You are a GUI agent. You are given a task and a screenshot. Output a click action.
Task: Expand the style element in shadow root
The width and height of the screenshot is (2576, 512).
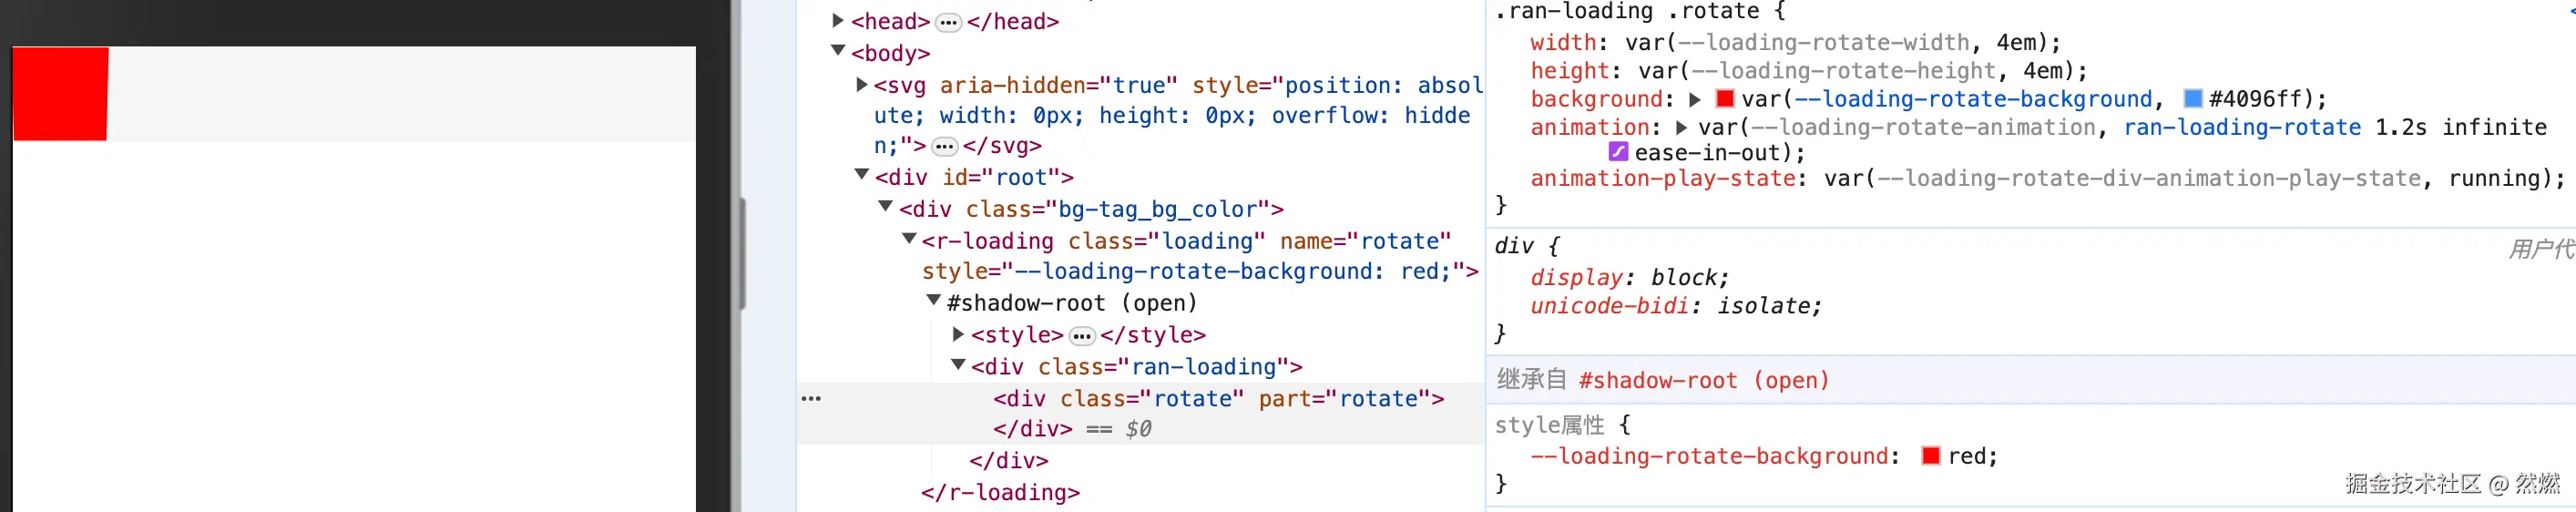957,334
